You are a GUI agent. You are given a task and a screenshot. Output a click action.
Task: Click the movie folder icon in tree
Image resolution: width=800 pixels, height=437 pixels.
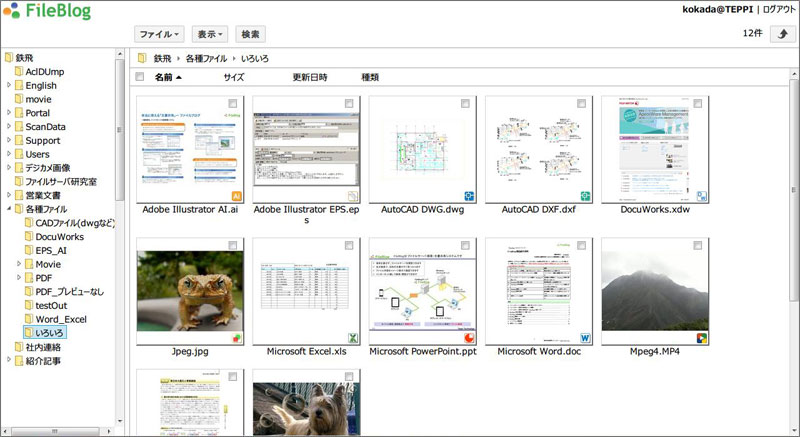(x=19, y=99)
